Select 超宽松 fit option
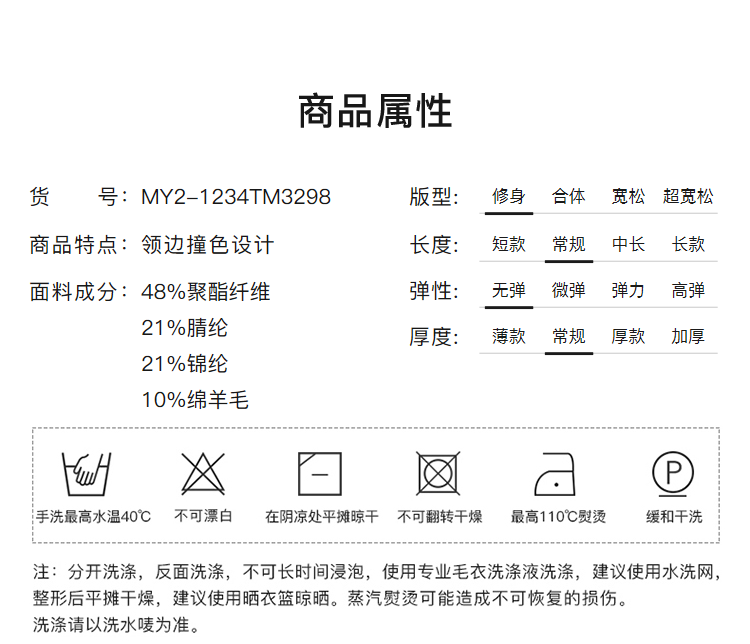Image resolution: width=750 pixels, height=644 pixels. (688, 197)
